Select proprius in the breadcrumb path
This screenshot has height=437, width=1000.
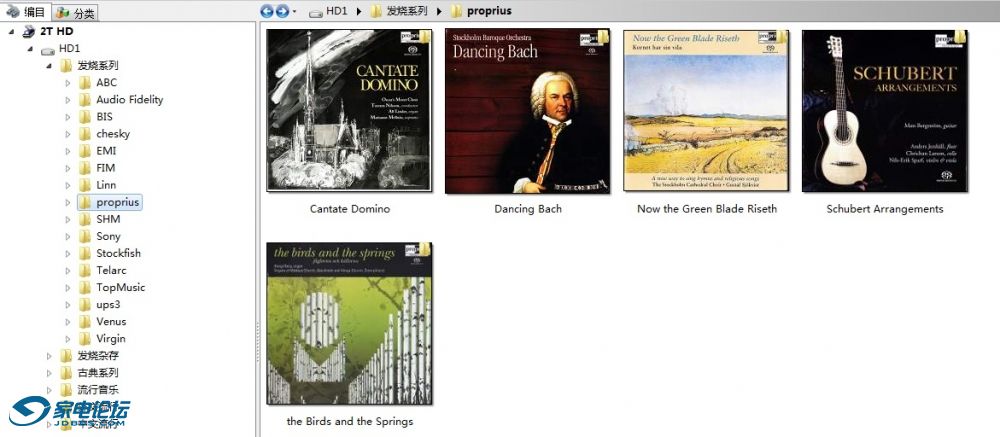click(x=489, y=11)
